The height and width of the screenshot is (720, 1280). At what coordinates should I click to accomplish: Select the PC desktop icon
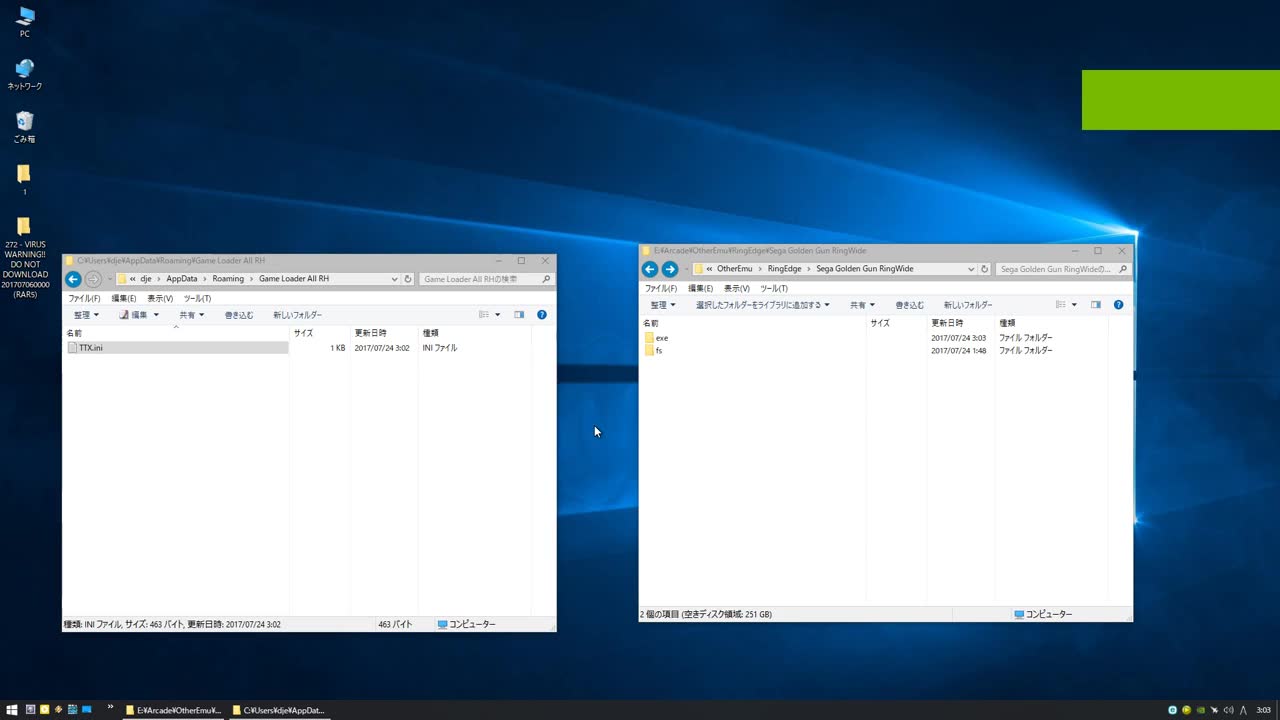pyautogui.click(x=25, y=22)
